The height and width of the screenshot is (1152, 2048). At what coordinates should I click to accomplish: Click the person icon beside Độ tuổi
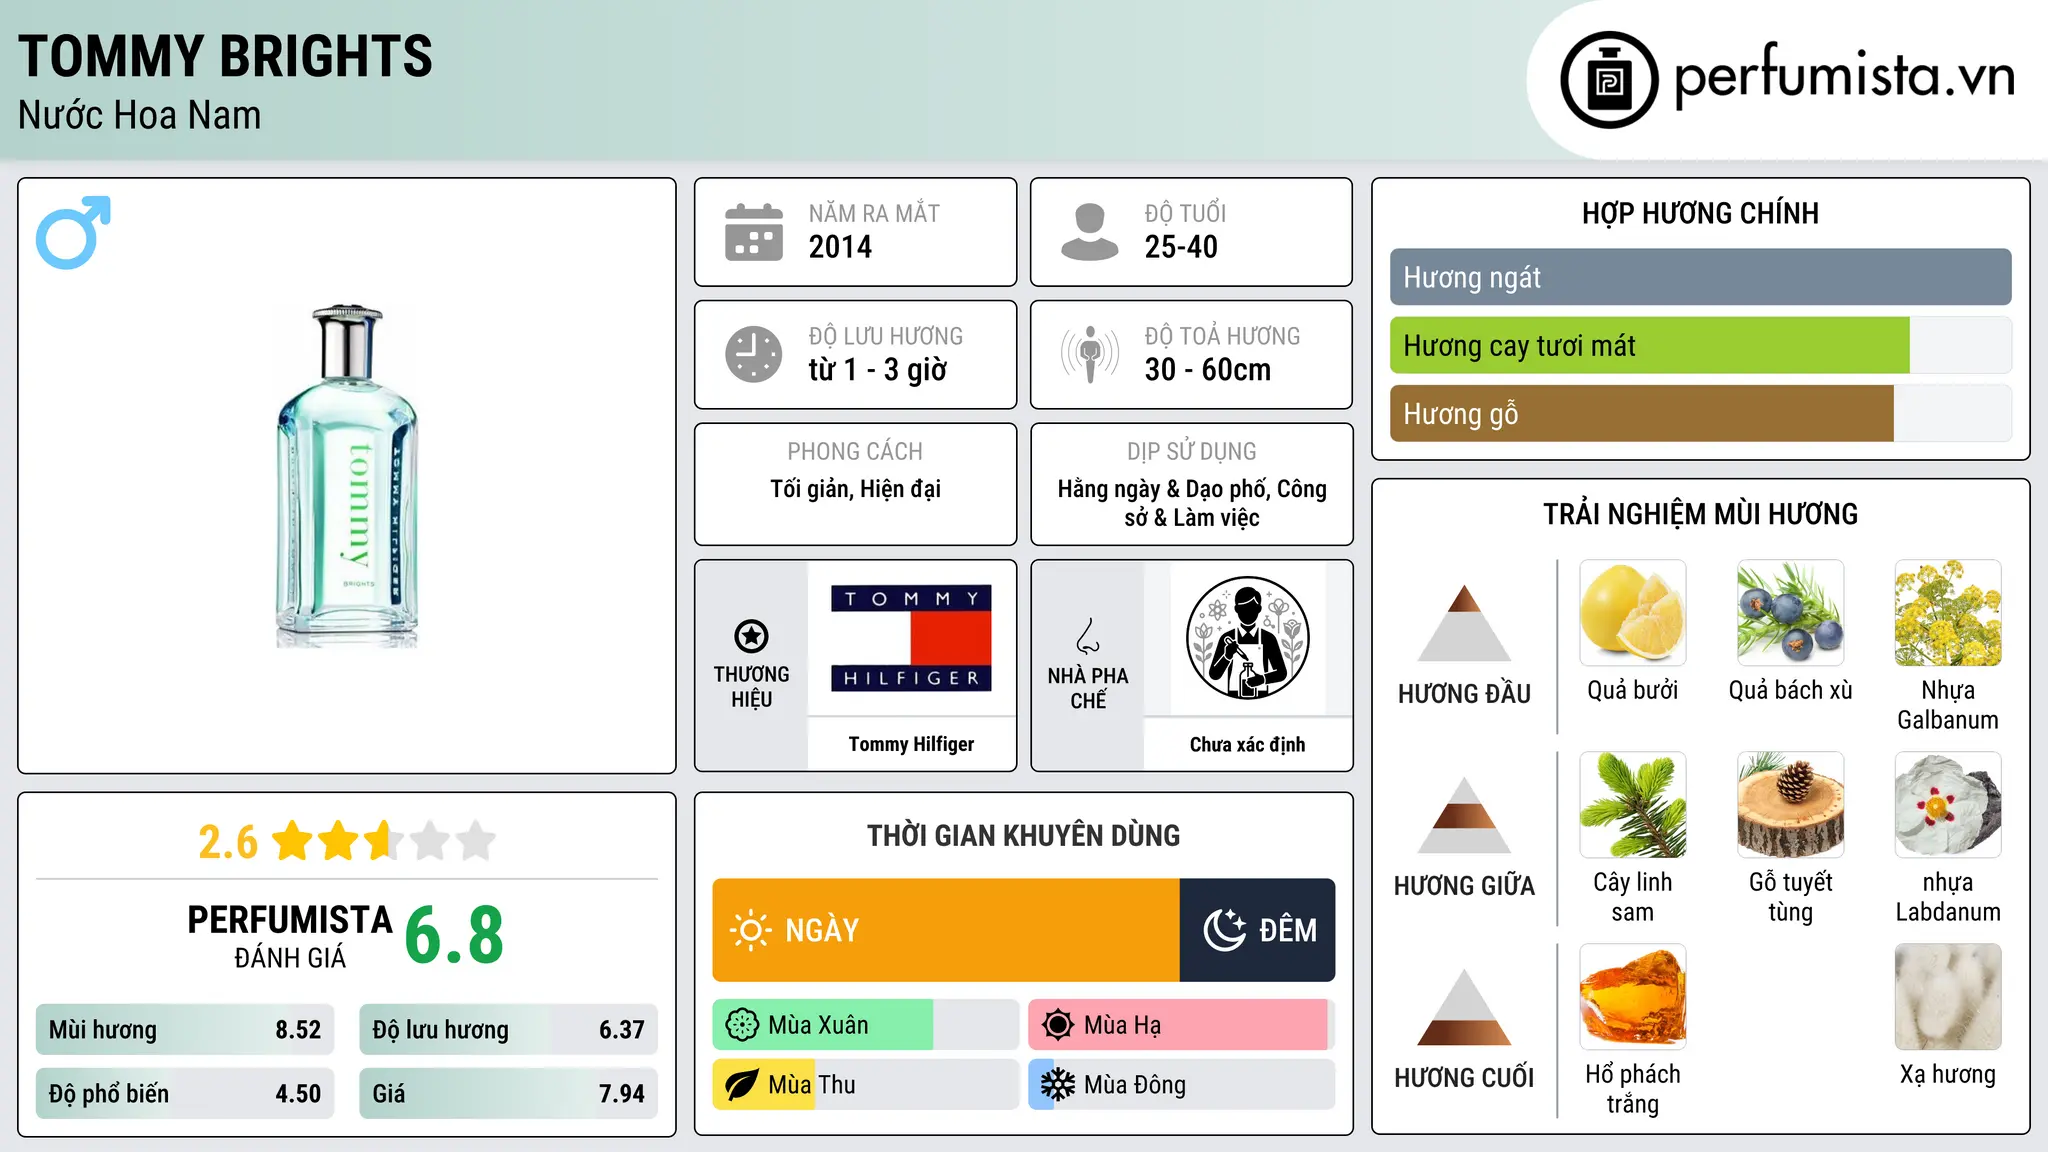[1090, 232]
